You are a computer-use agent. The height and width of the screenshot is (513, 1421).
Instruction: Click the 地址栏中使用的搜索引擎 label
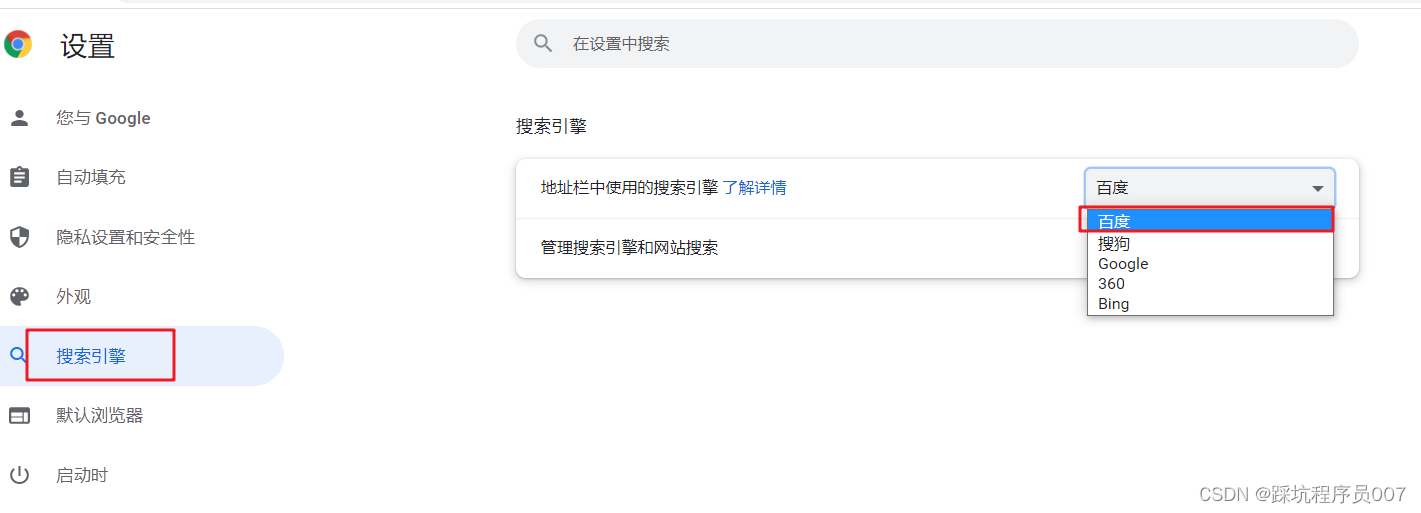629,187
